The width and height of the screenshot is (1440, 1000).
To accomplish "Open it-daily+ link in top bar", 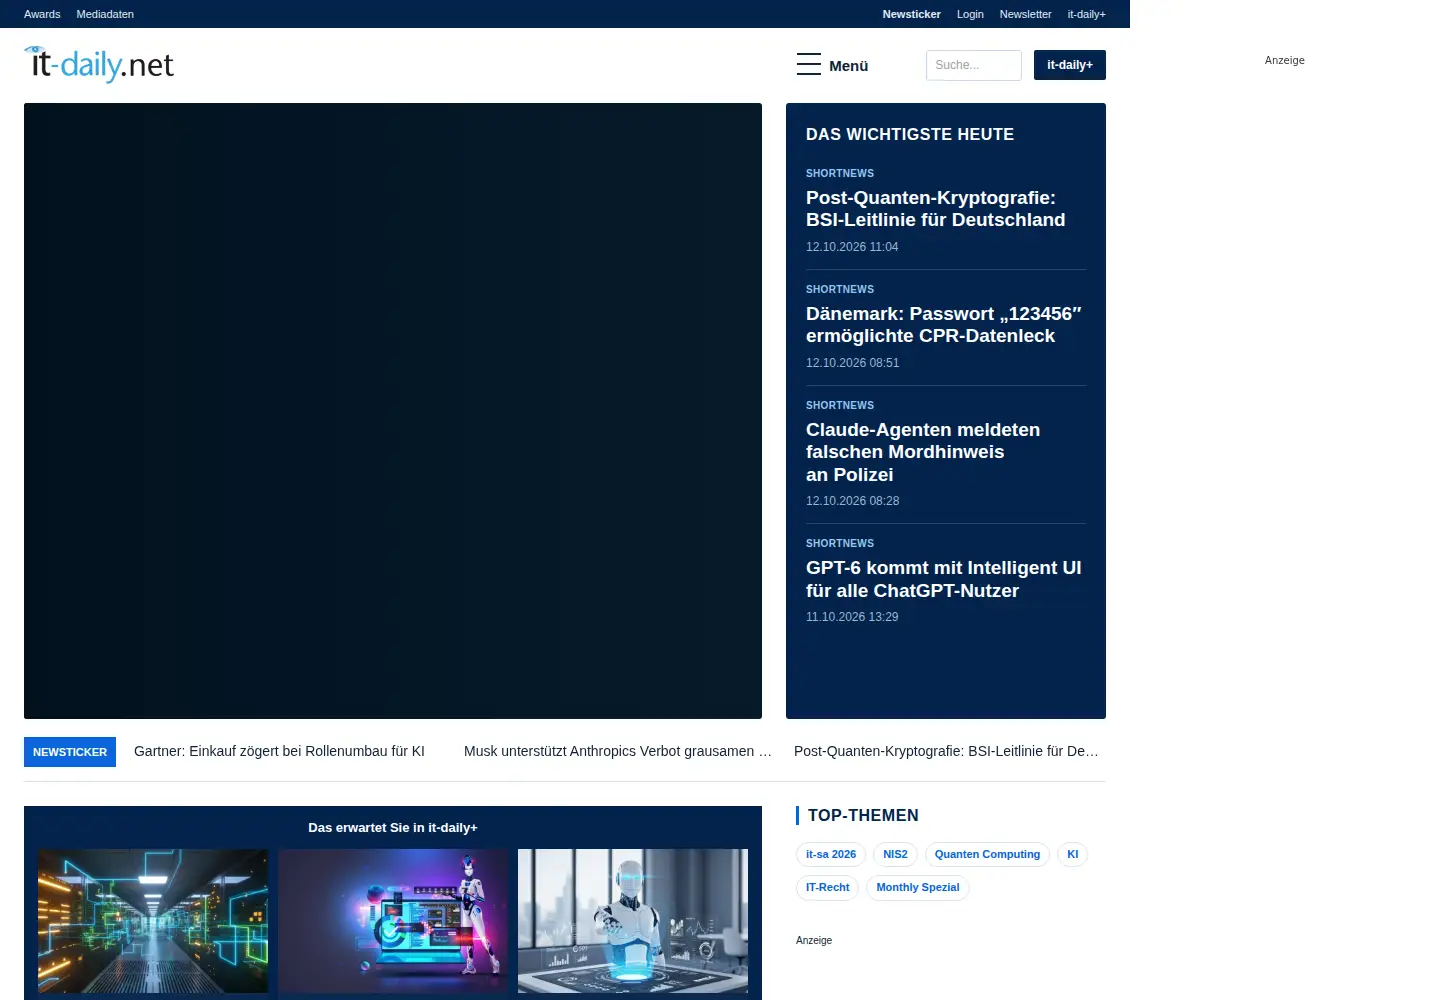I will coord(1086,14).
